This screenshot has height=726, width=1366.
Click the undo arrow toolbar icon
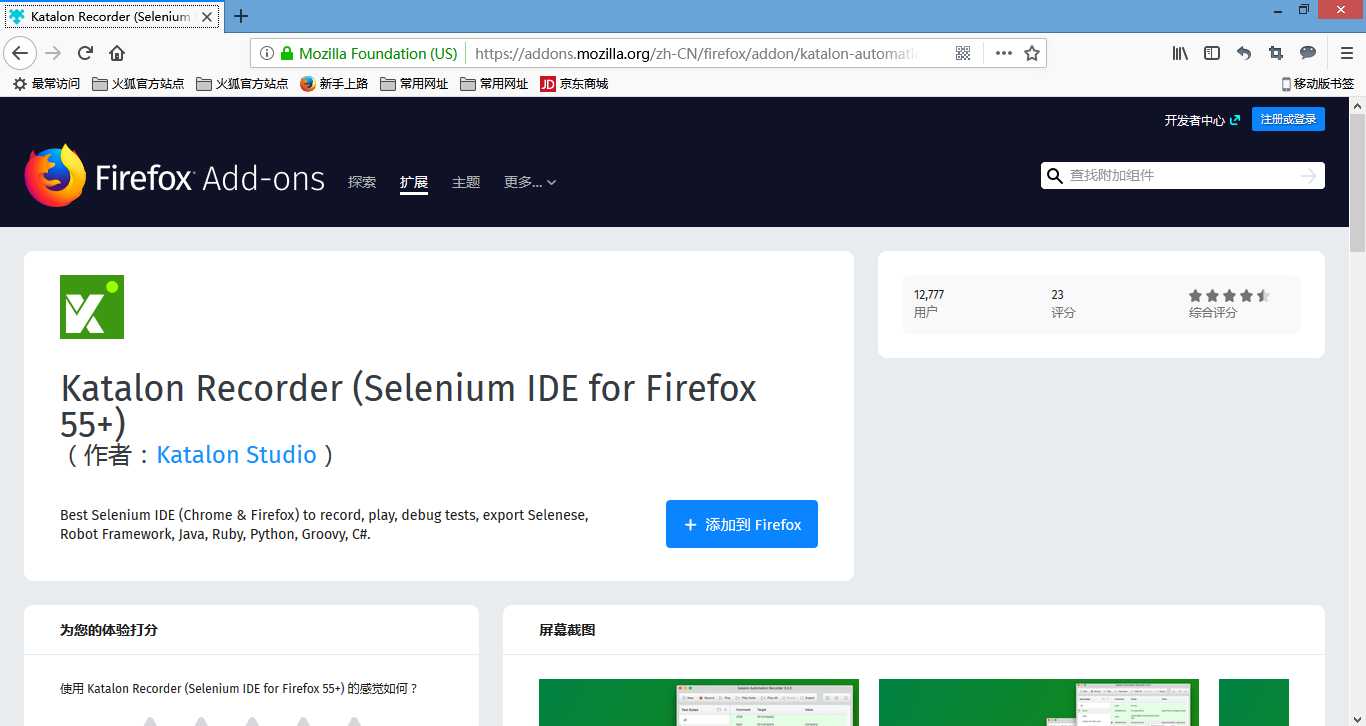pos(1244,53)
